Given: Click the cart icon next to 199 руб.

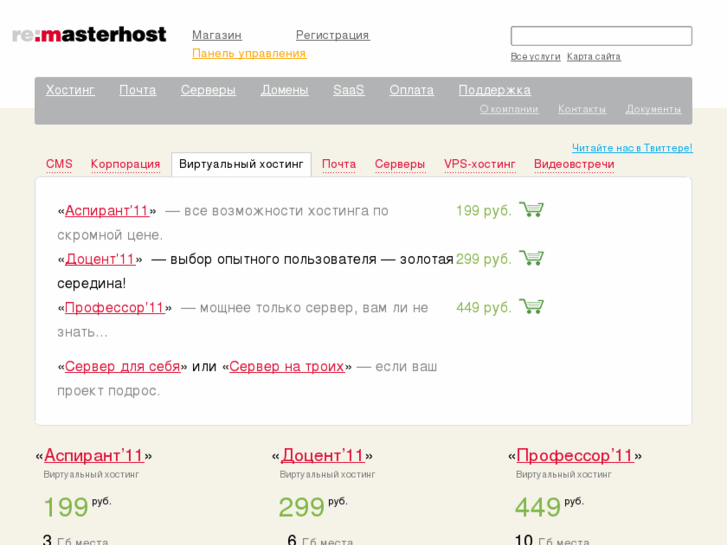Looking at the screenshot, I should pyautogui.click(x=531, y=210).
